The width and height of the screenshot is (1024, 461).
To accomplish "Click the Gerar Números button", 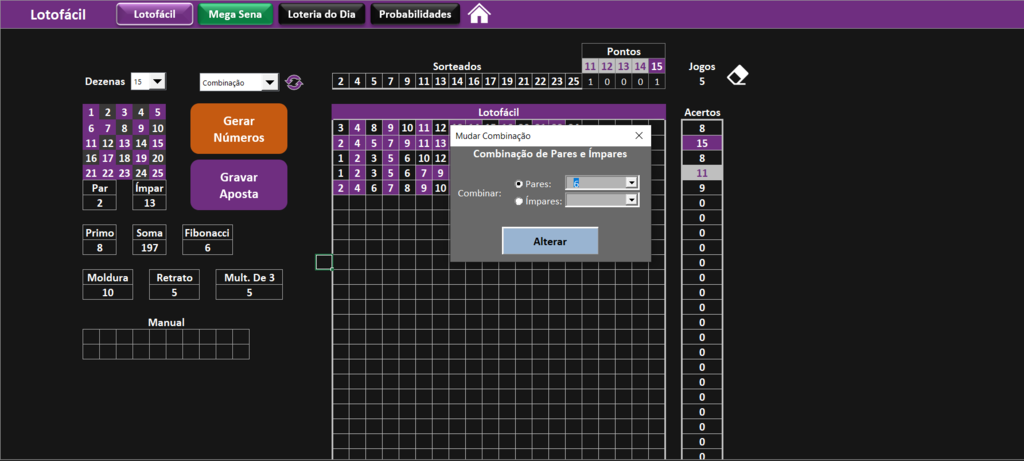I will click(x=239, y=129).
